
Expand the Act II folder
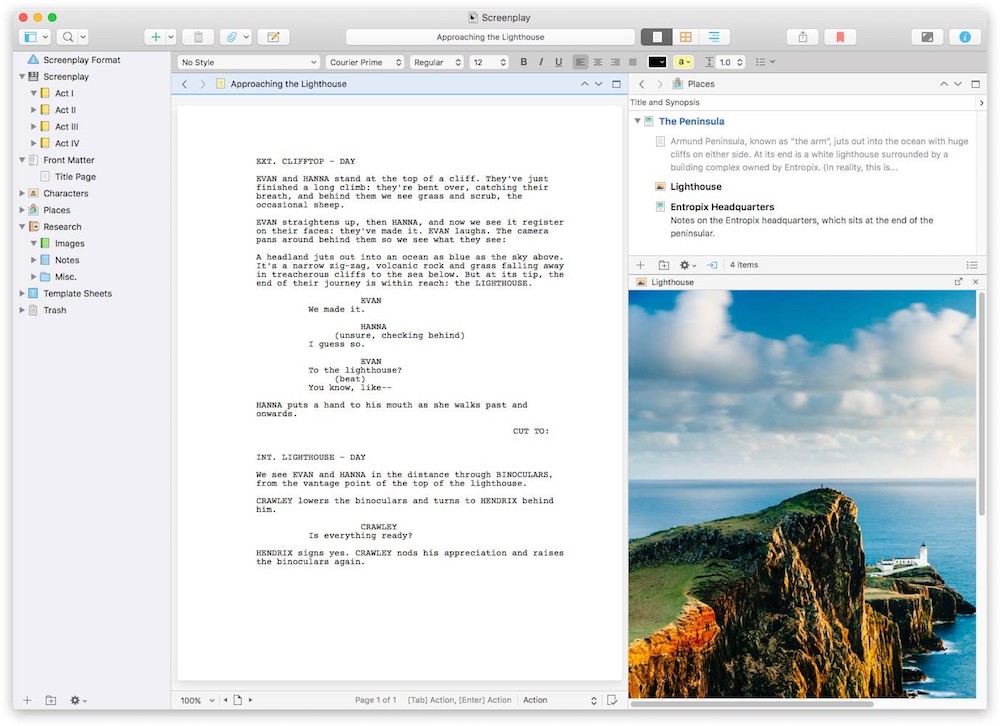pos(33,110)
